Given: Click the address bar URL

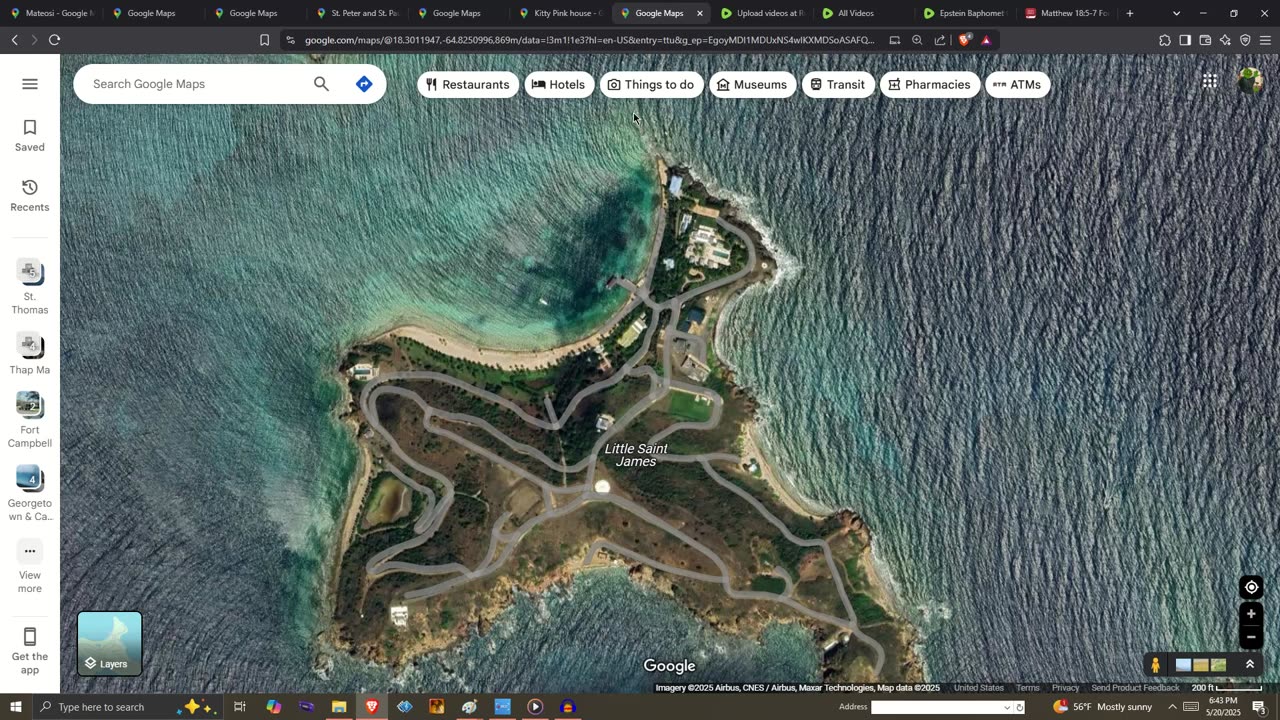Looking at the screenshot, I should coord(589,40).
